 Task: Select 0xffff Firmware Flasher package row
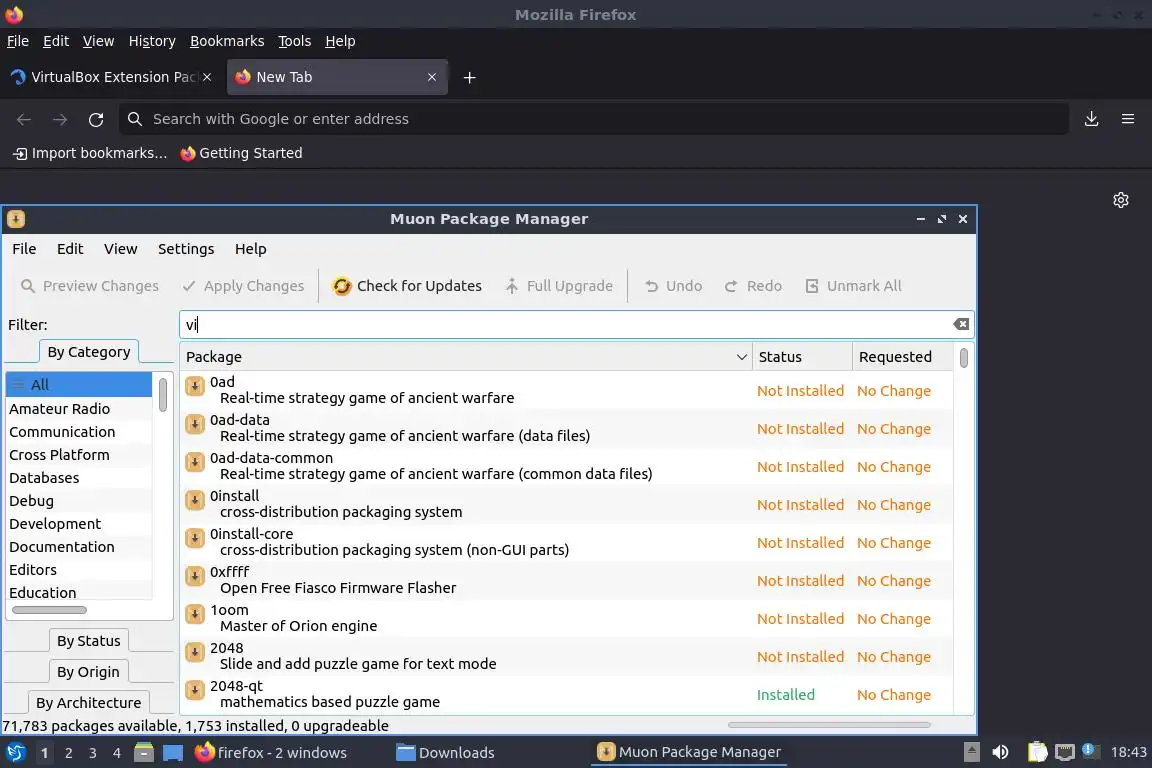[566, 580]
